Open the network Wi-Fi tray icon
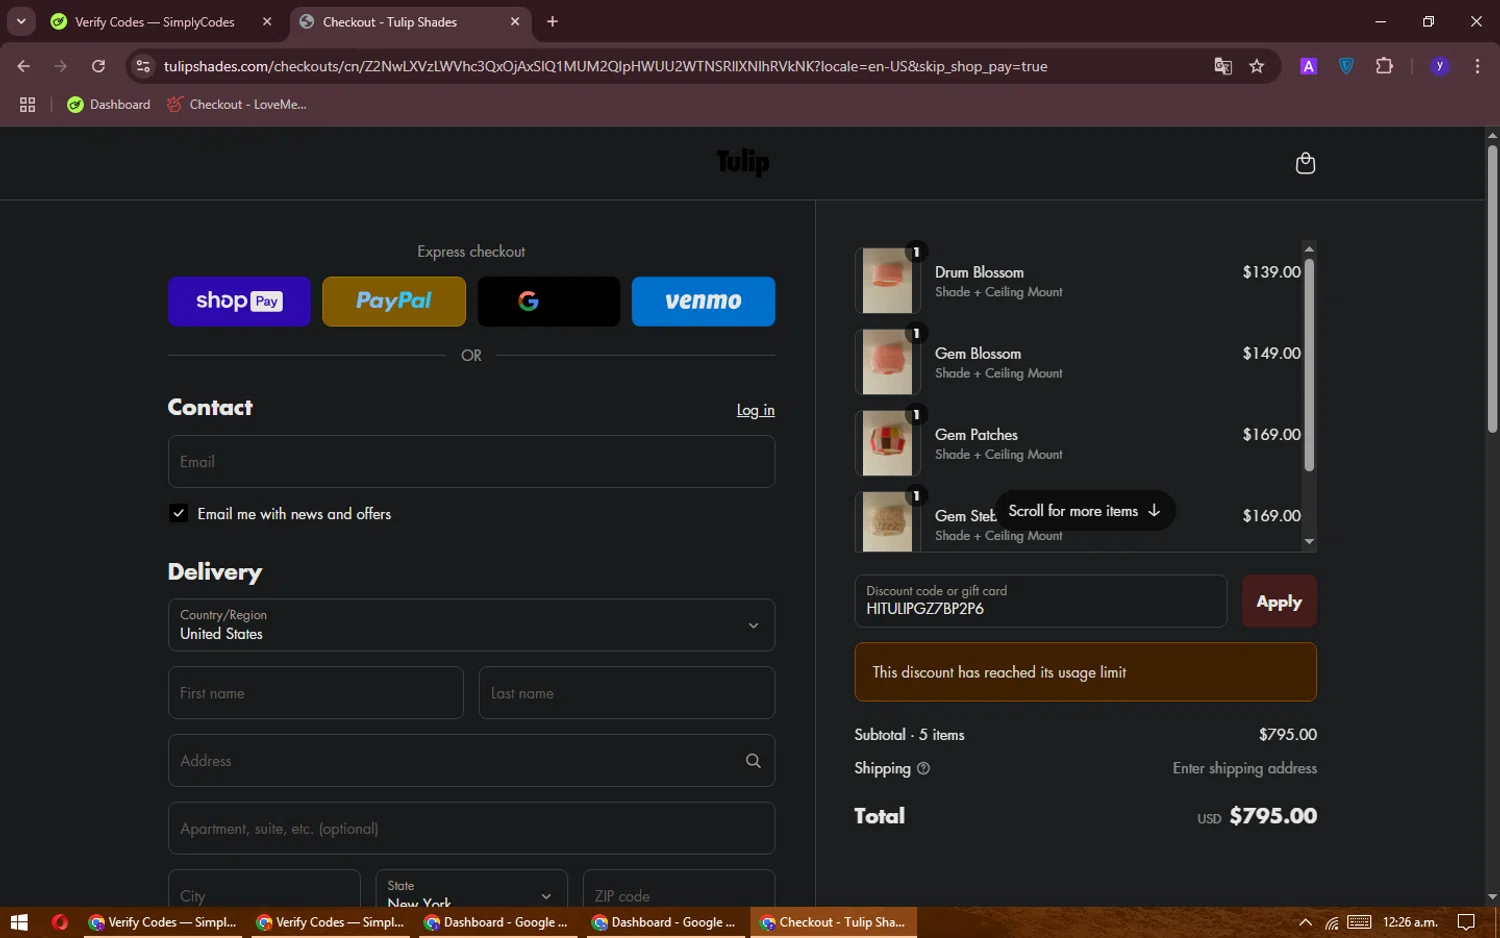Viewport: 1500px width, 938px height. [1332, 922]
